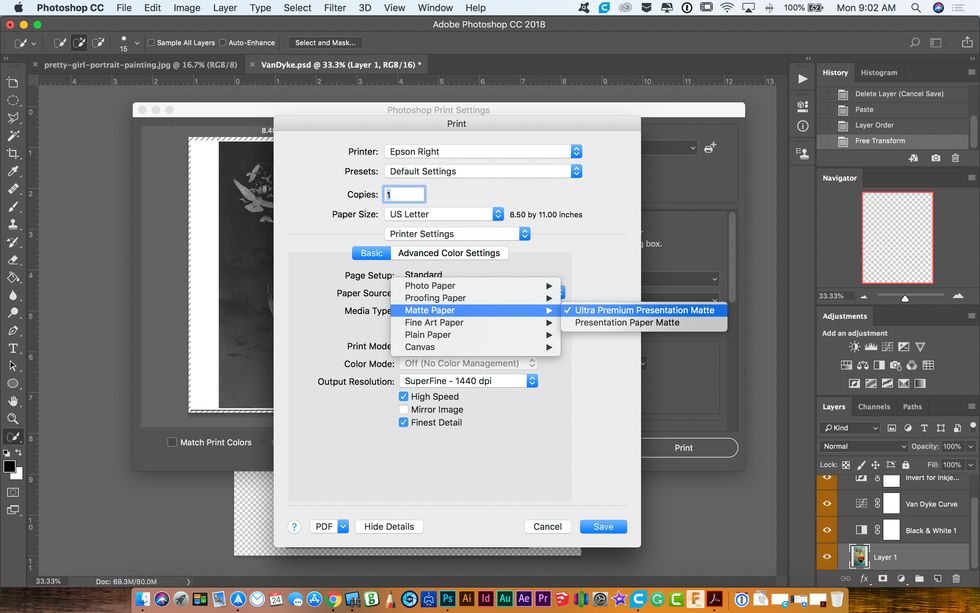
Task: Enable the Mirror Image checkbox
Action: coord(403,409)
